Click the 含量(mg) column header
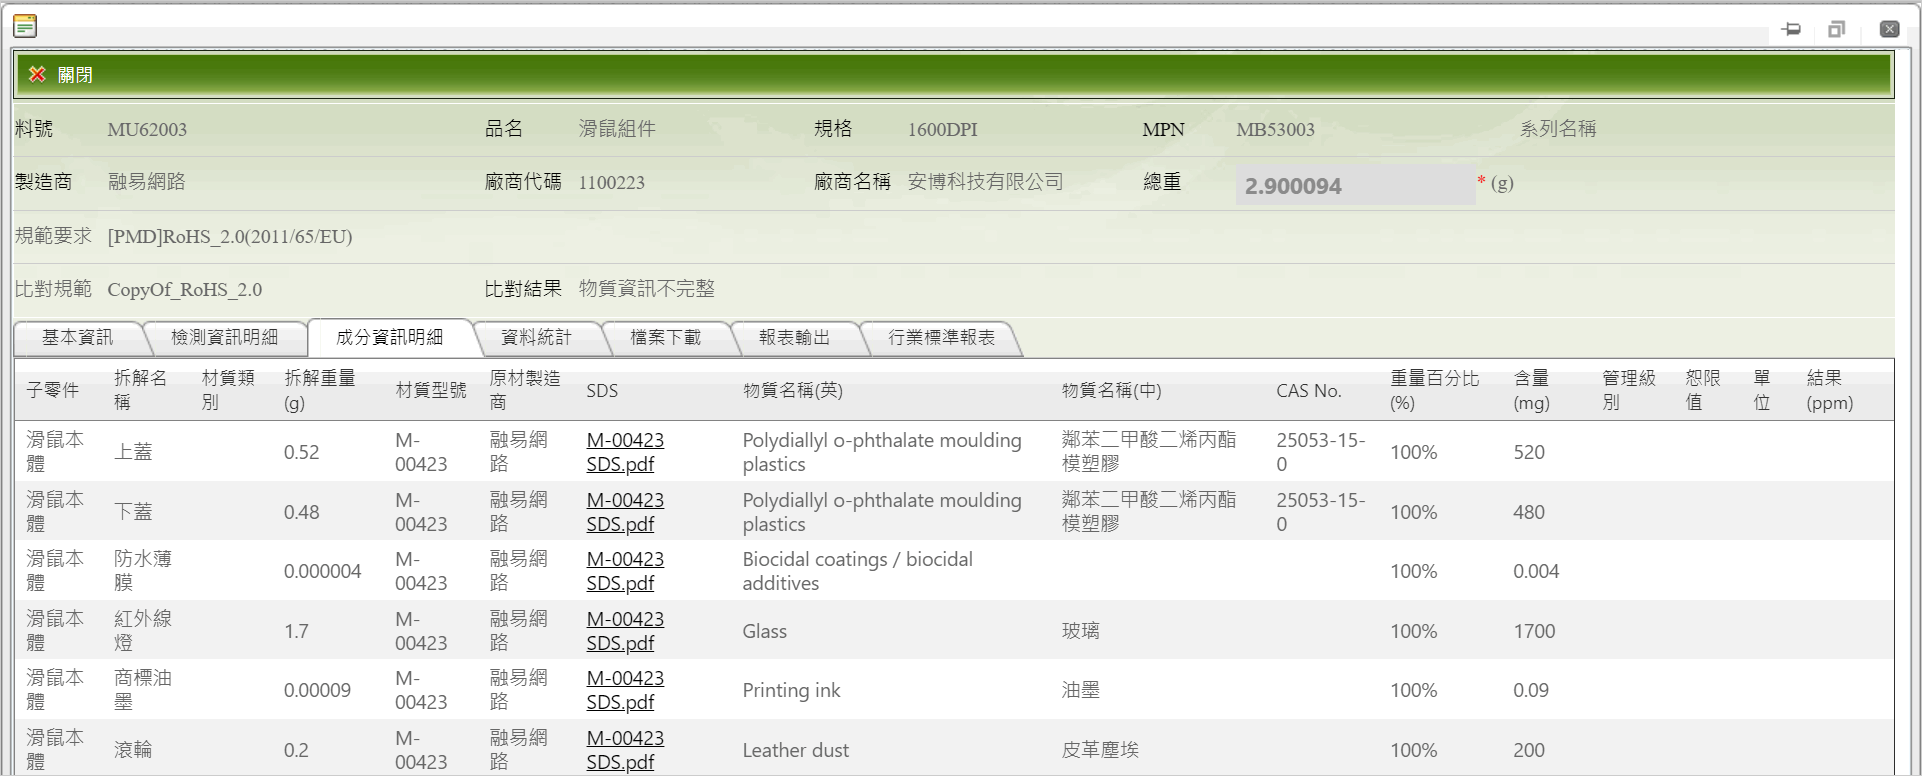The width and height of the screenshot is (1922, 776). [1532, 390]
